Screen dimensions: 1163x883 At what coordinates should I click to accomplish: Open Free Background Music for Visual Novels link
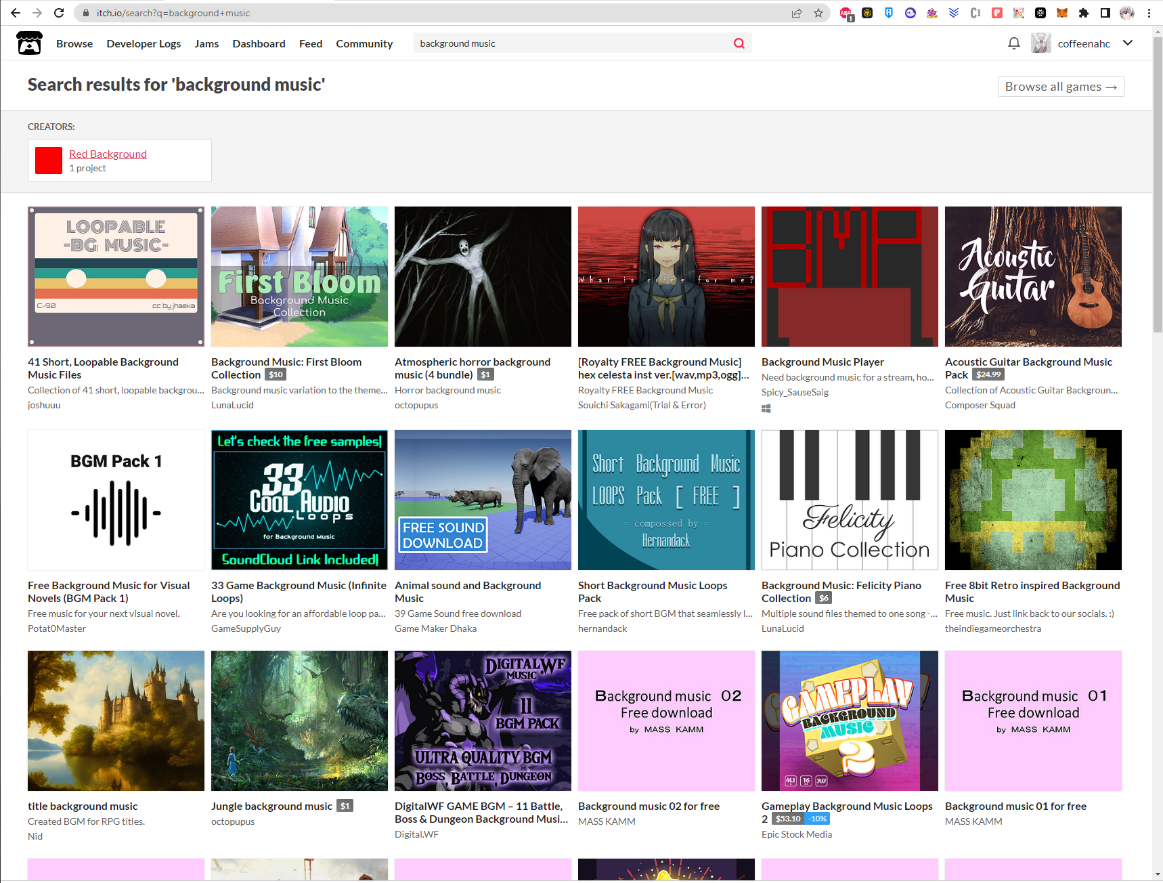pos(108,591)
